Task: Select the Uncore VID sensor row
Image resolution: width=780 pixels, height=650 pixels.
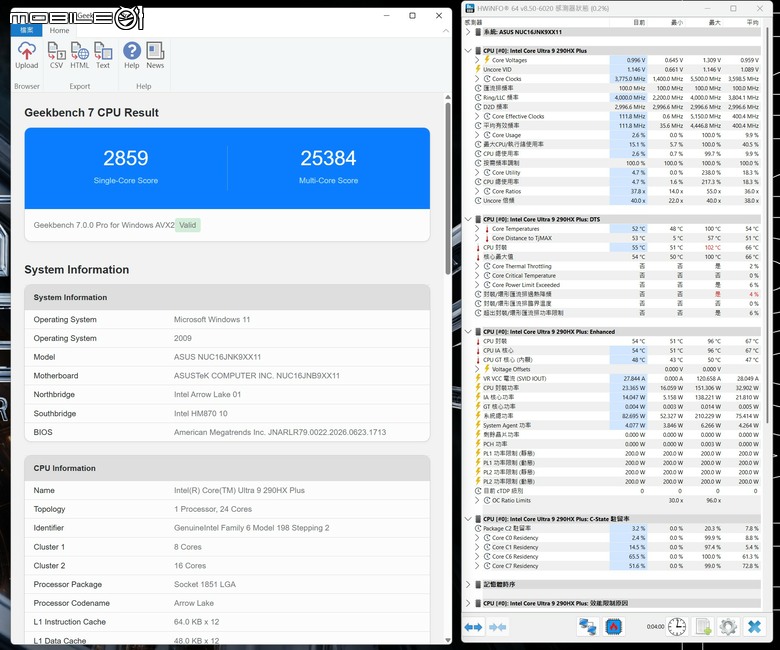Action: tap(617, 70)
